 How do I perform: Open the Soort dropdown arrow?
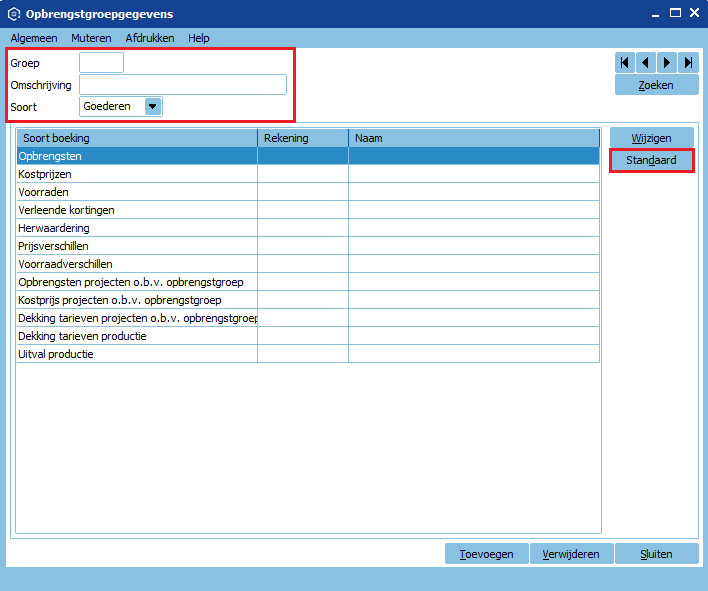pyautogui.click(x=152, y=106)
